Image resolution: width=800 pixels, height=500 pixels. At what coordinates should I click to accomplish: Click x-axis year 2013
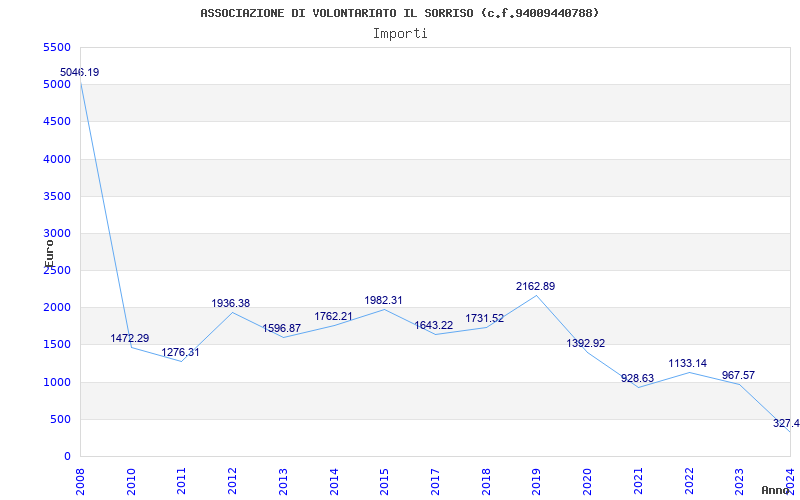click(x=283, y=481)
